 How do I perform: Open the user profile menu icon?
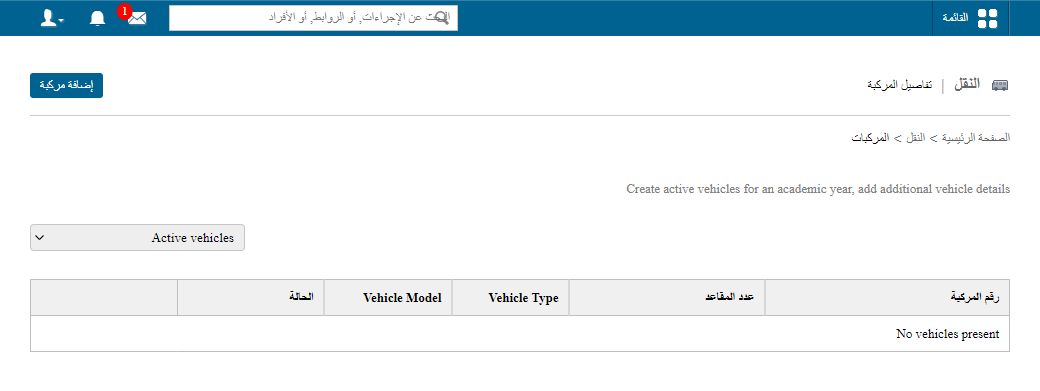52,18
